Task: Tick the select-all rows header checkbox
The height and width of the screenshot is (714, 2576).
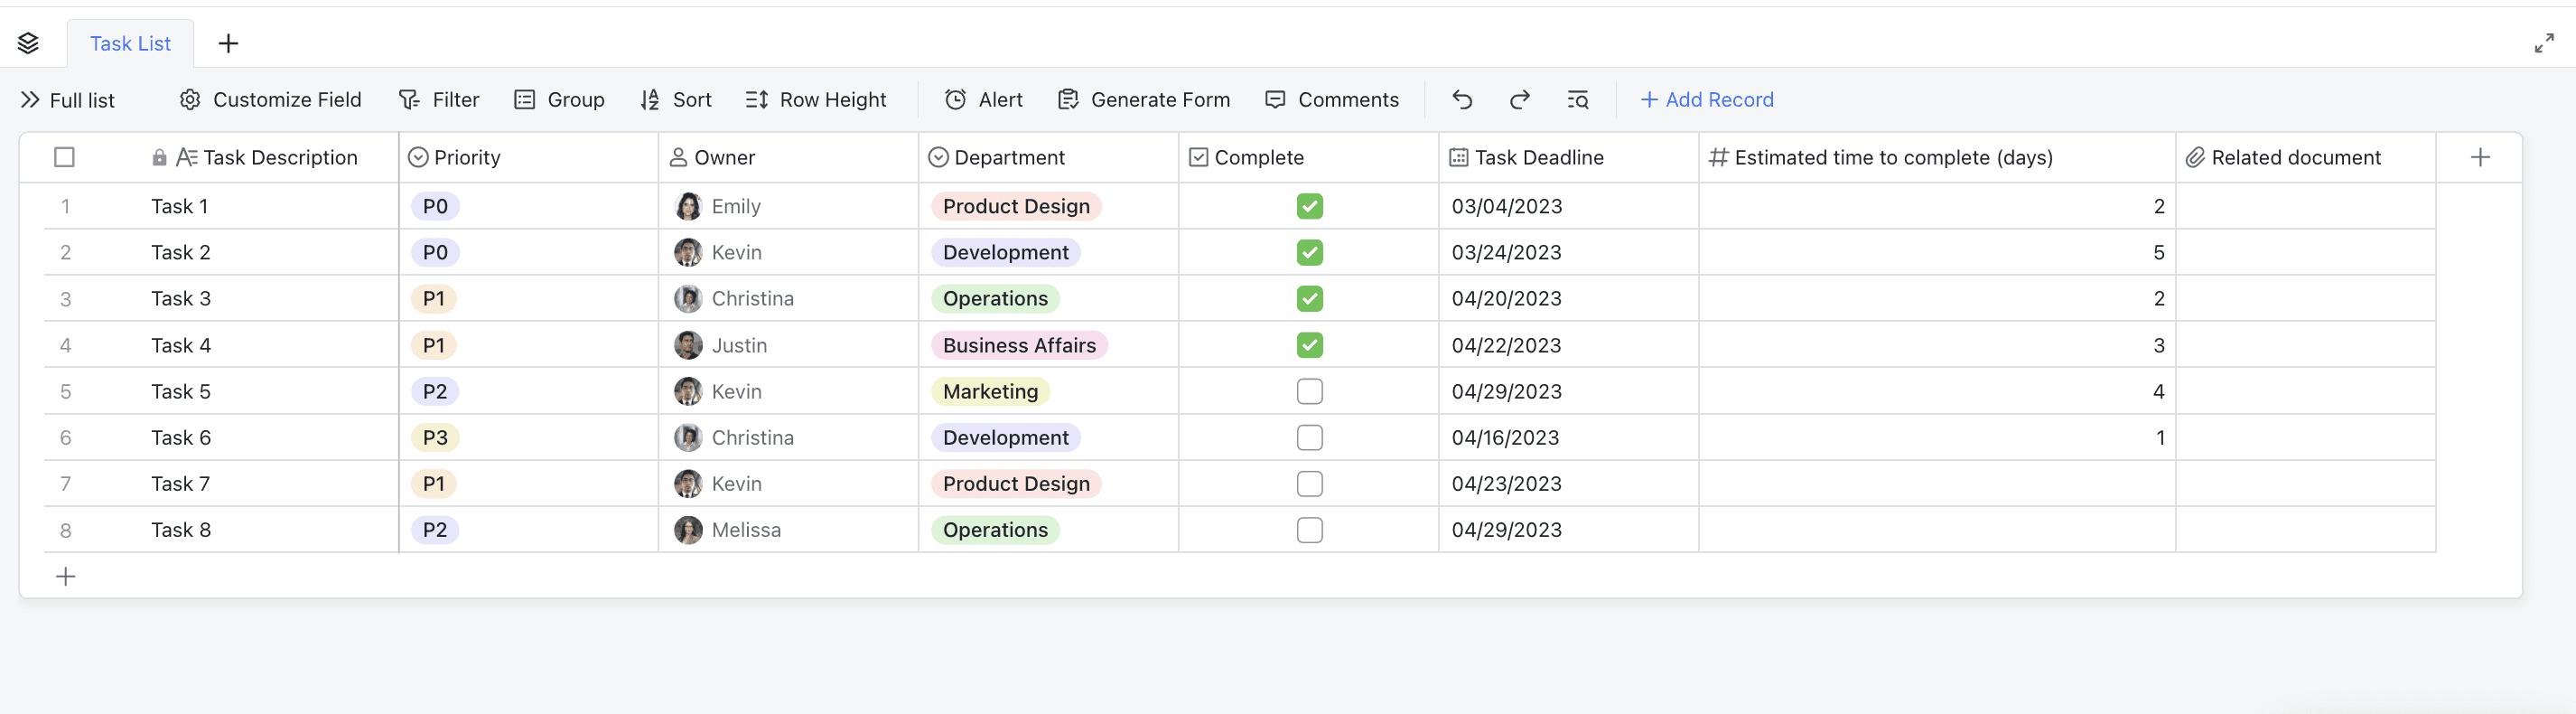Action: [65, 157]
